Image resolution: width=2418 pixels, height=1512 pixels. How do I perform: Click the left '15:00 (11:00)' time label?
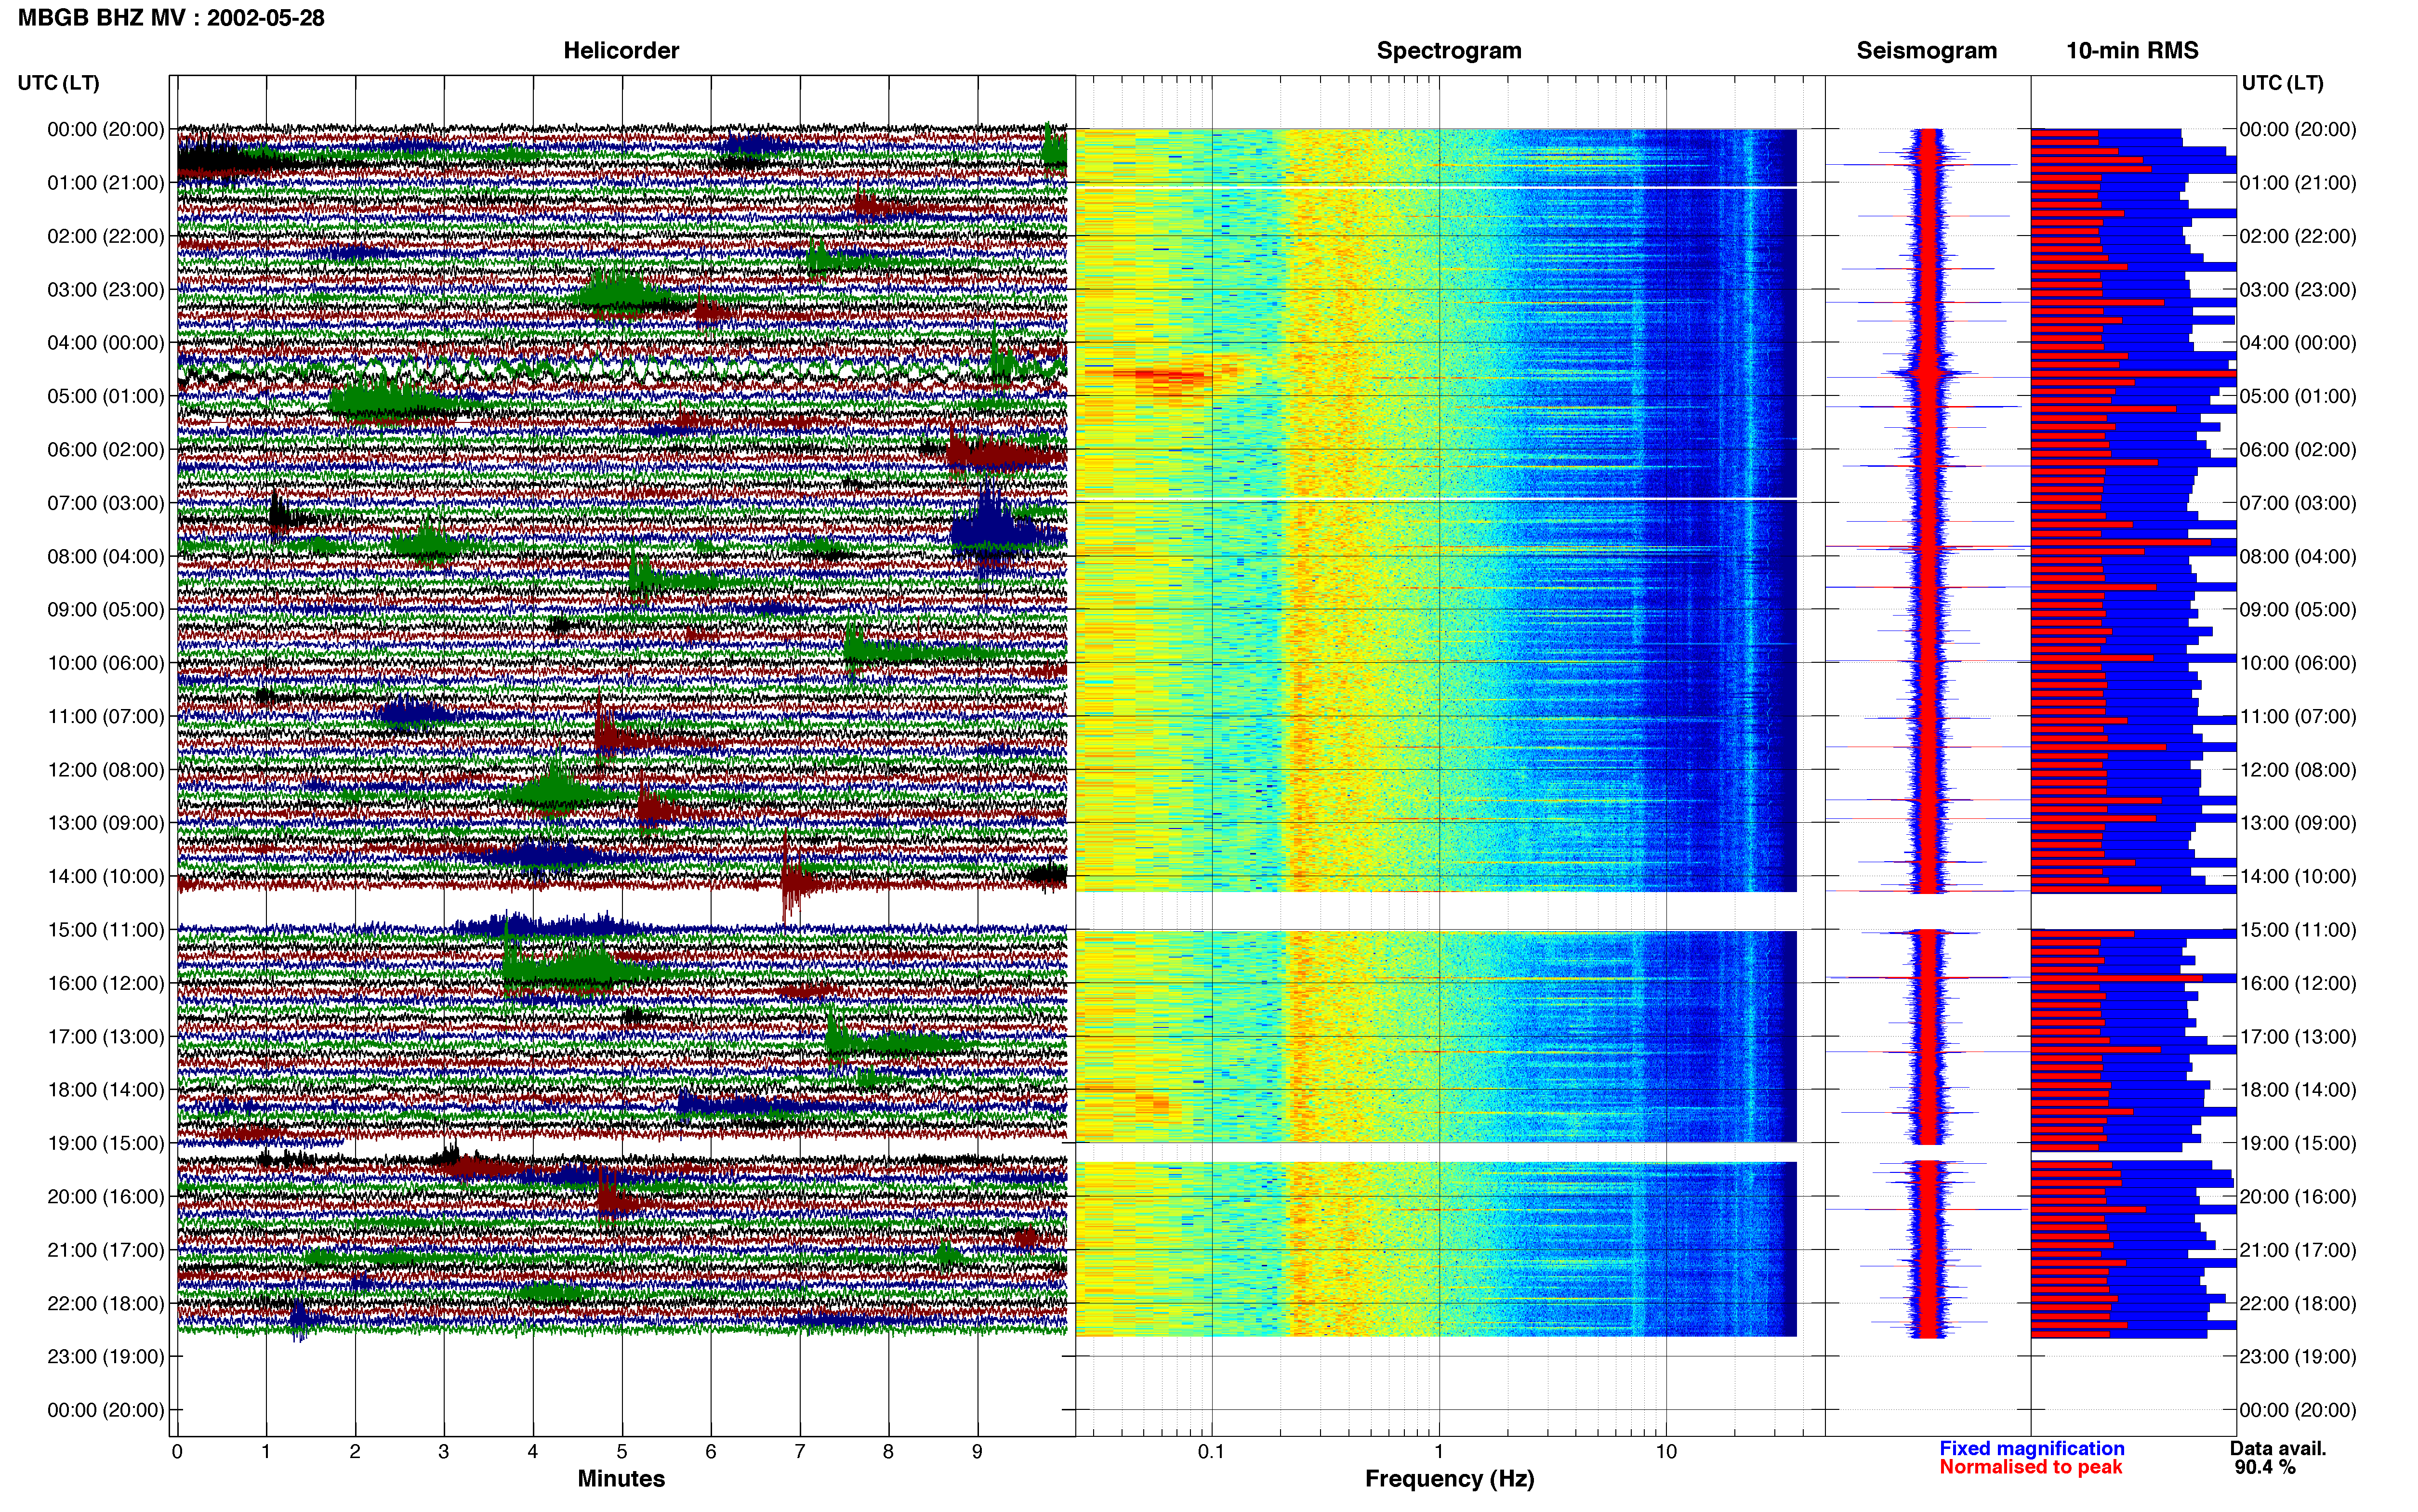(106, 930)
